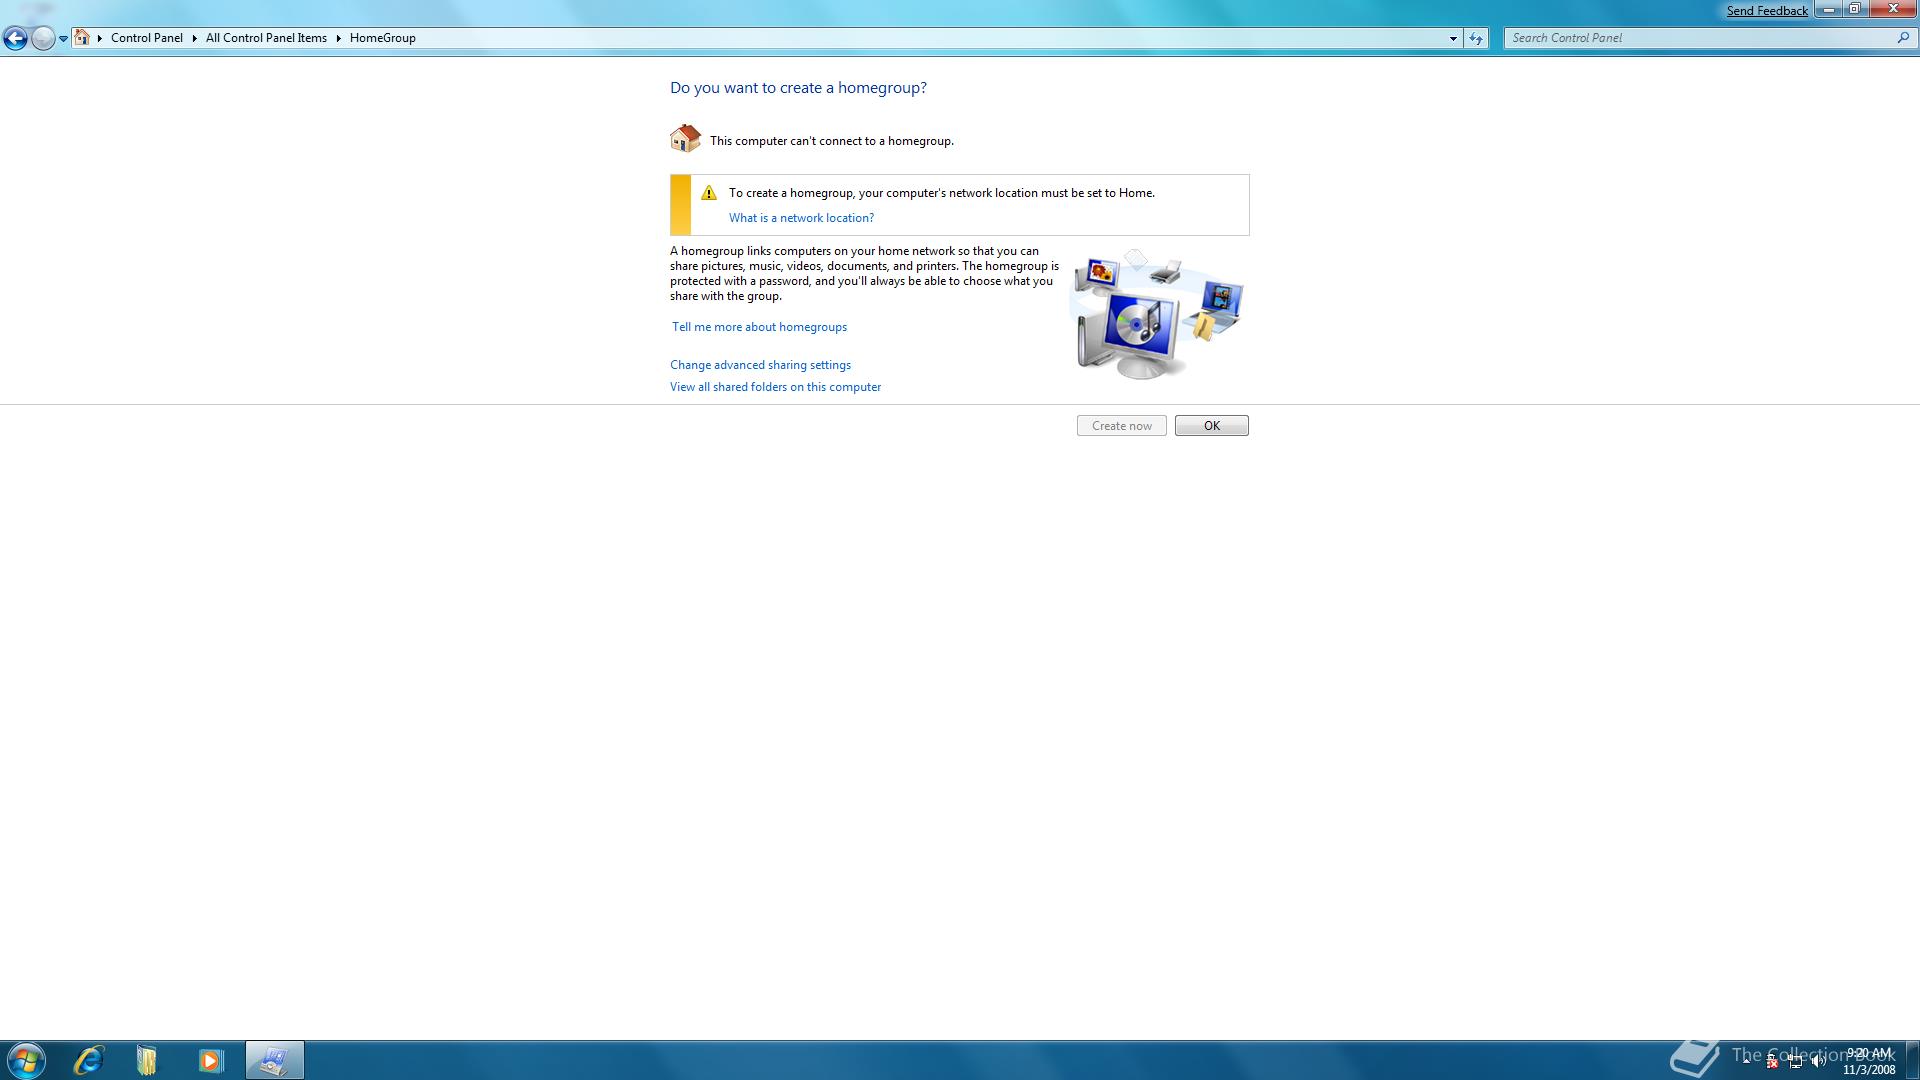
Task: Select All Control Panel Items breadcrumb
Action: pyautogui.click(x=266, y=38)
